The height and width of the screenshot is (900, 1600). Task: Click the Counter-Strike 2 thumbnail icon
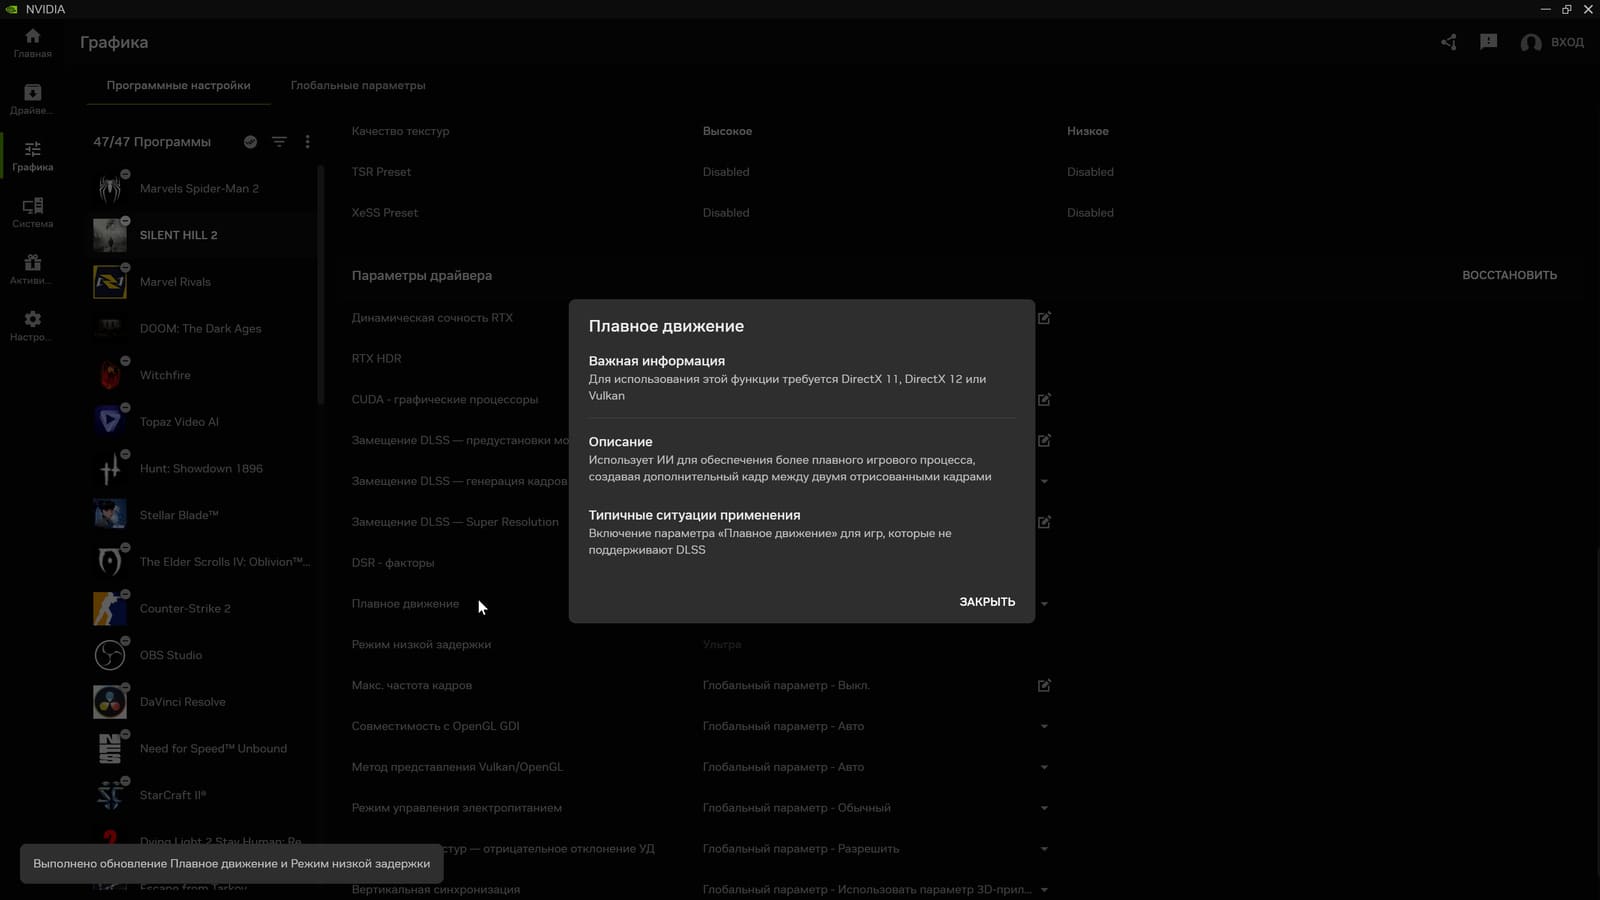(x=110, y=608)
